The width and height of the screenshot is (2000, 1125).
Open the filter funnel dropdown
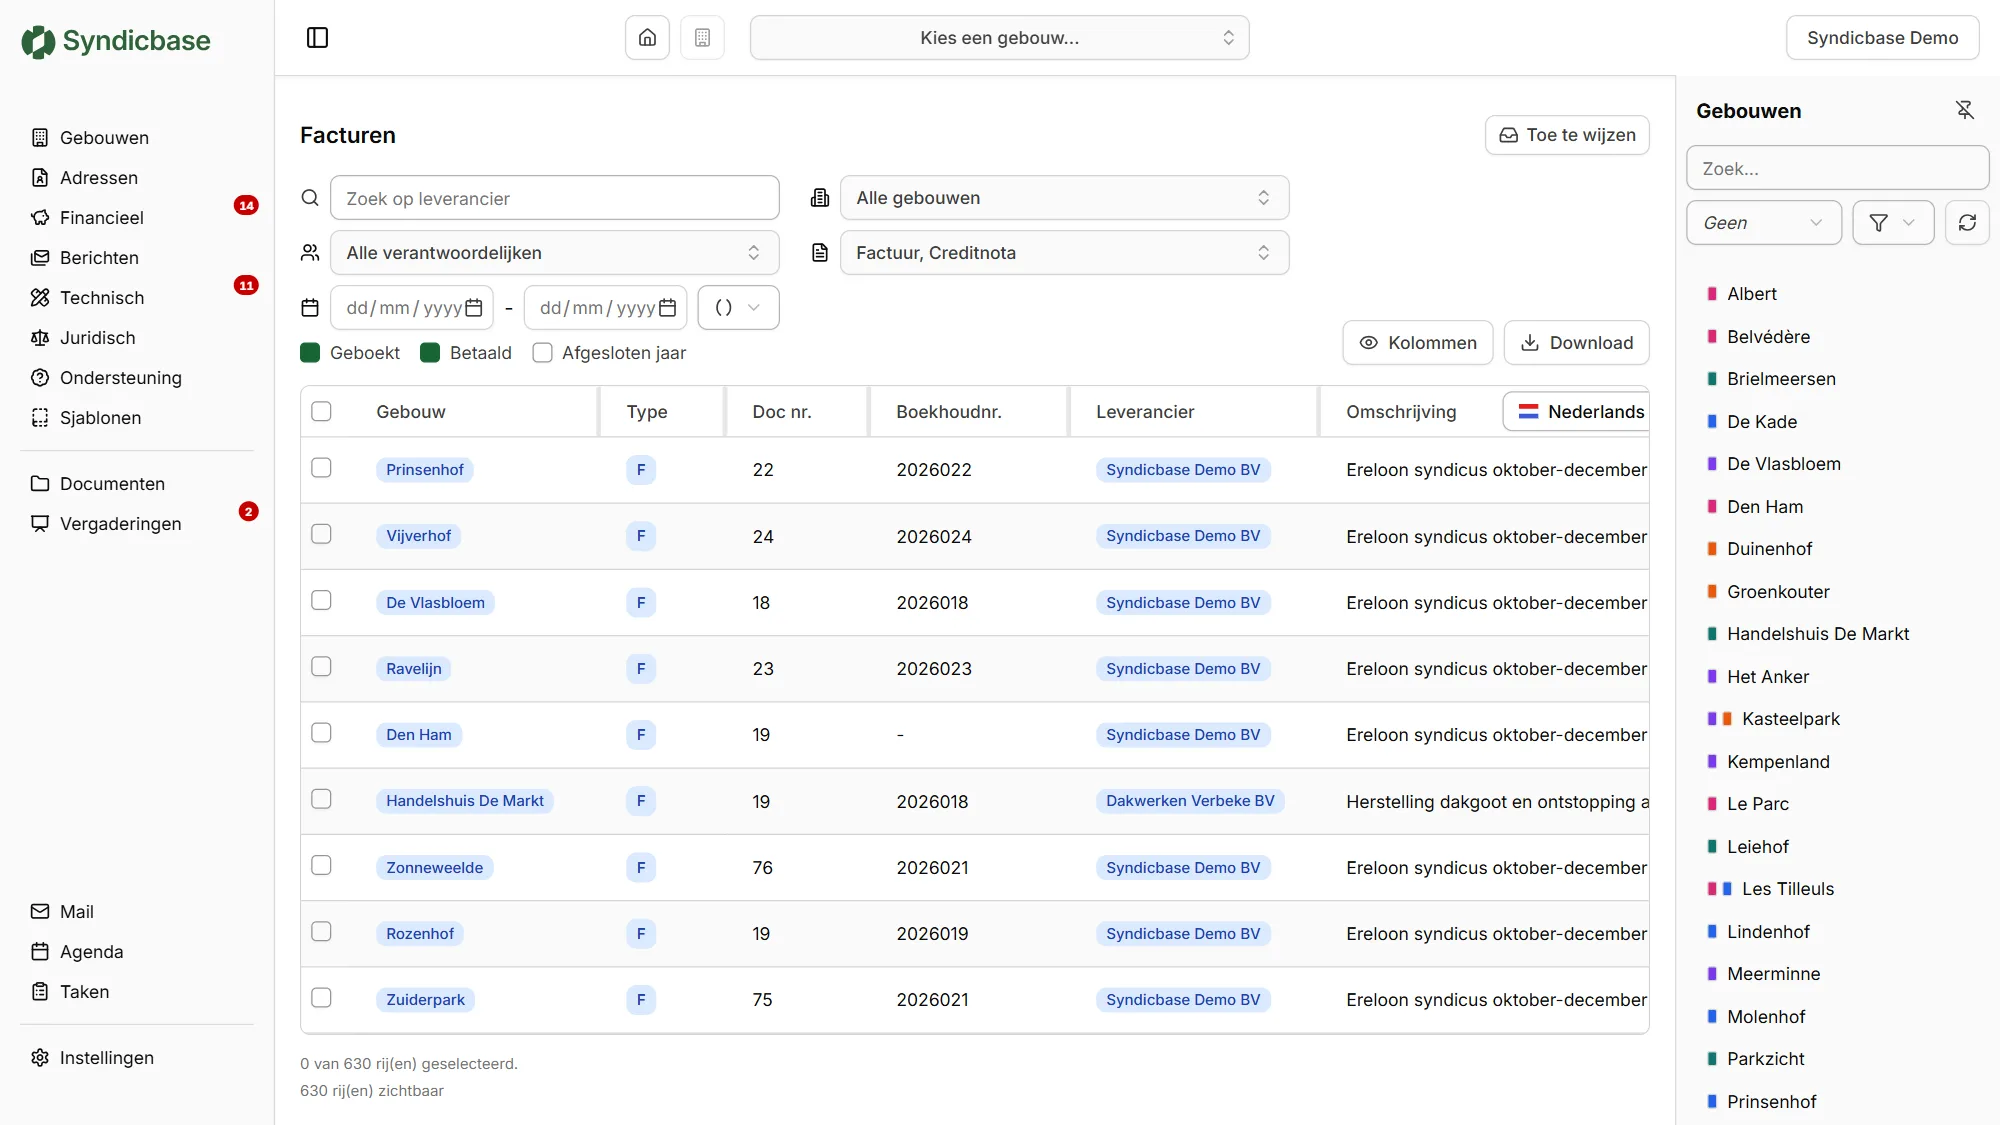(1893, 222)
